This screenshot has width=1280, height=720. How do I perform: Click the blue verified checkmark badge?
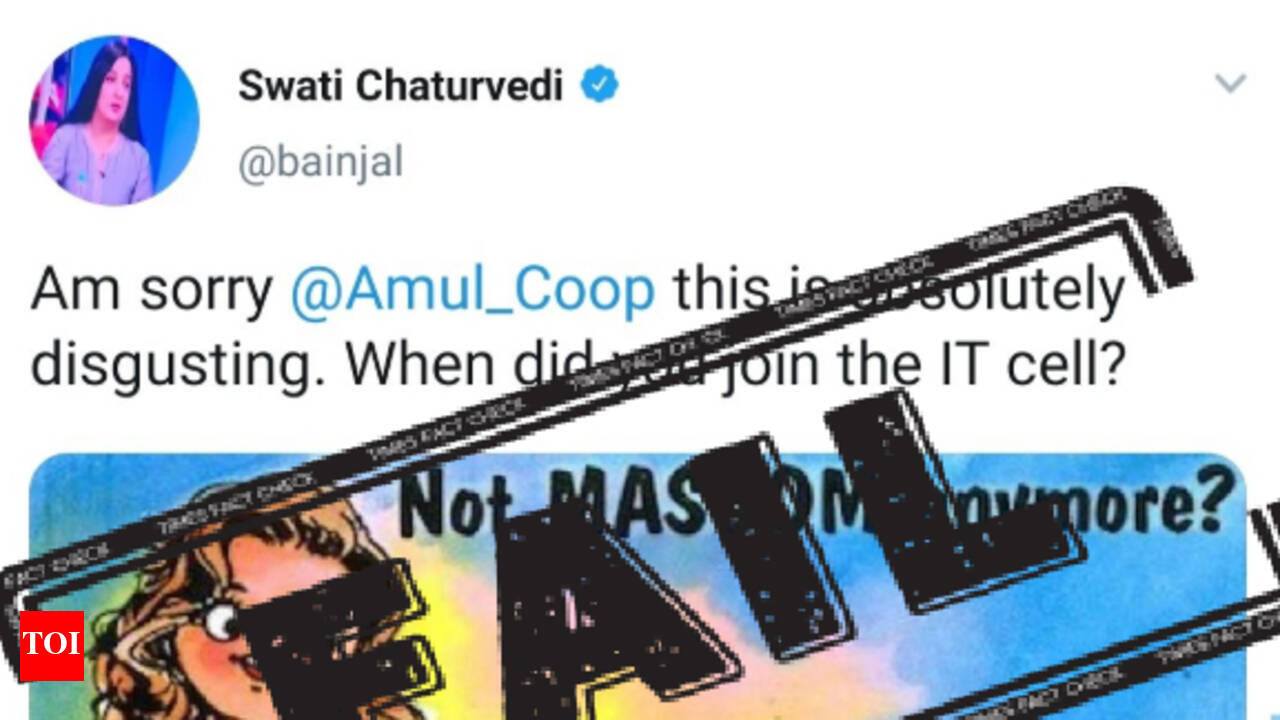(x=600, y=86)
